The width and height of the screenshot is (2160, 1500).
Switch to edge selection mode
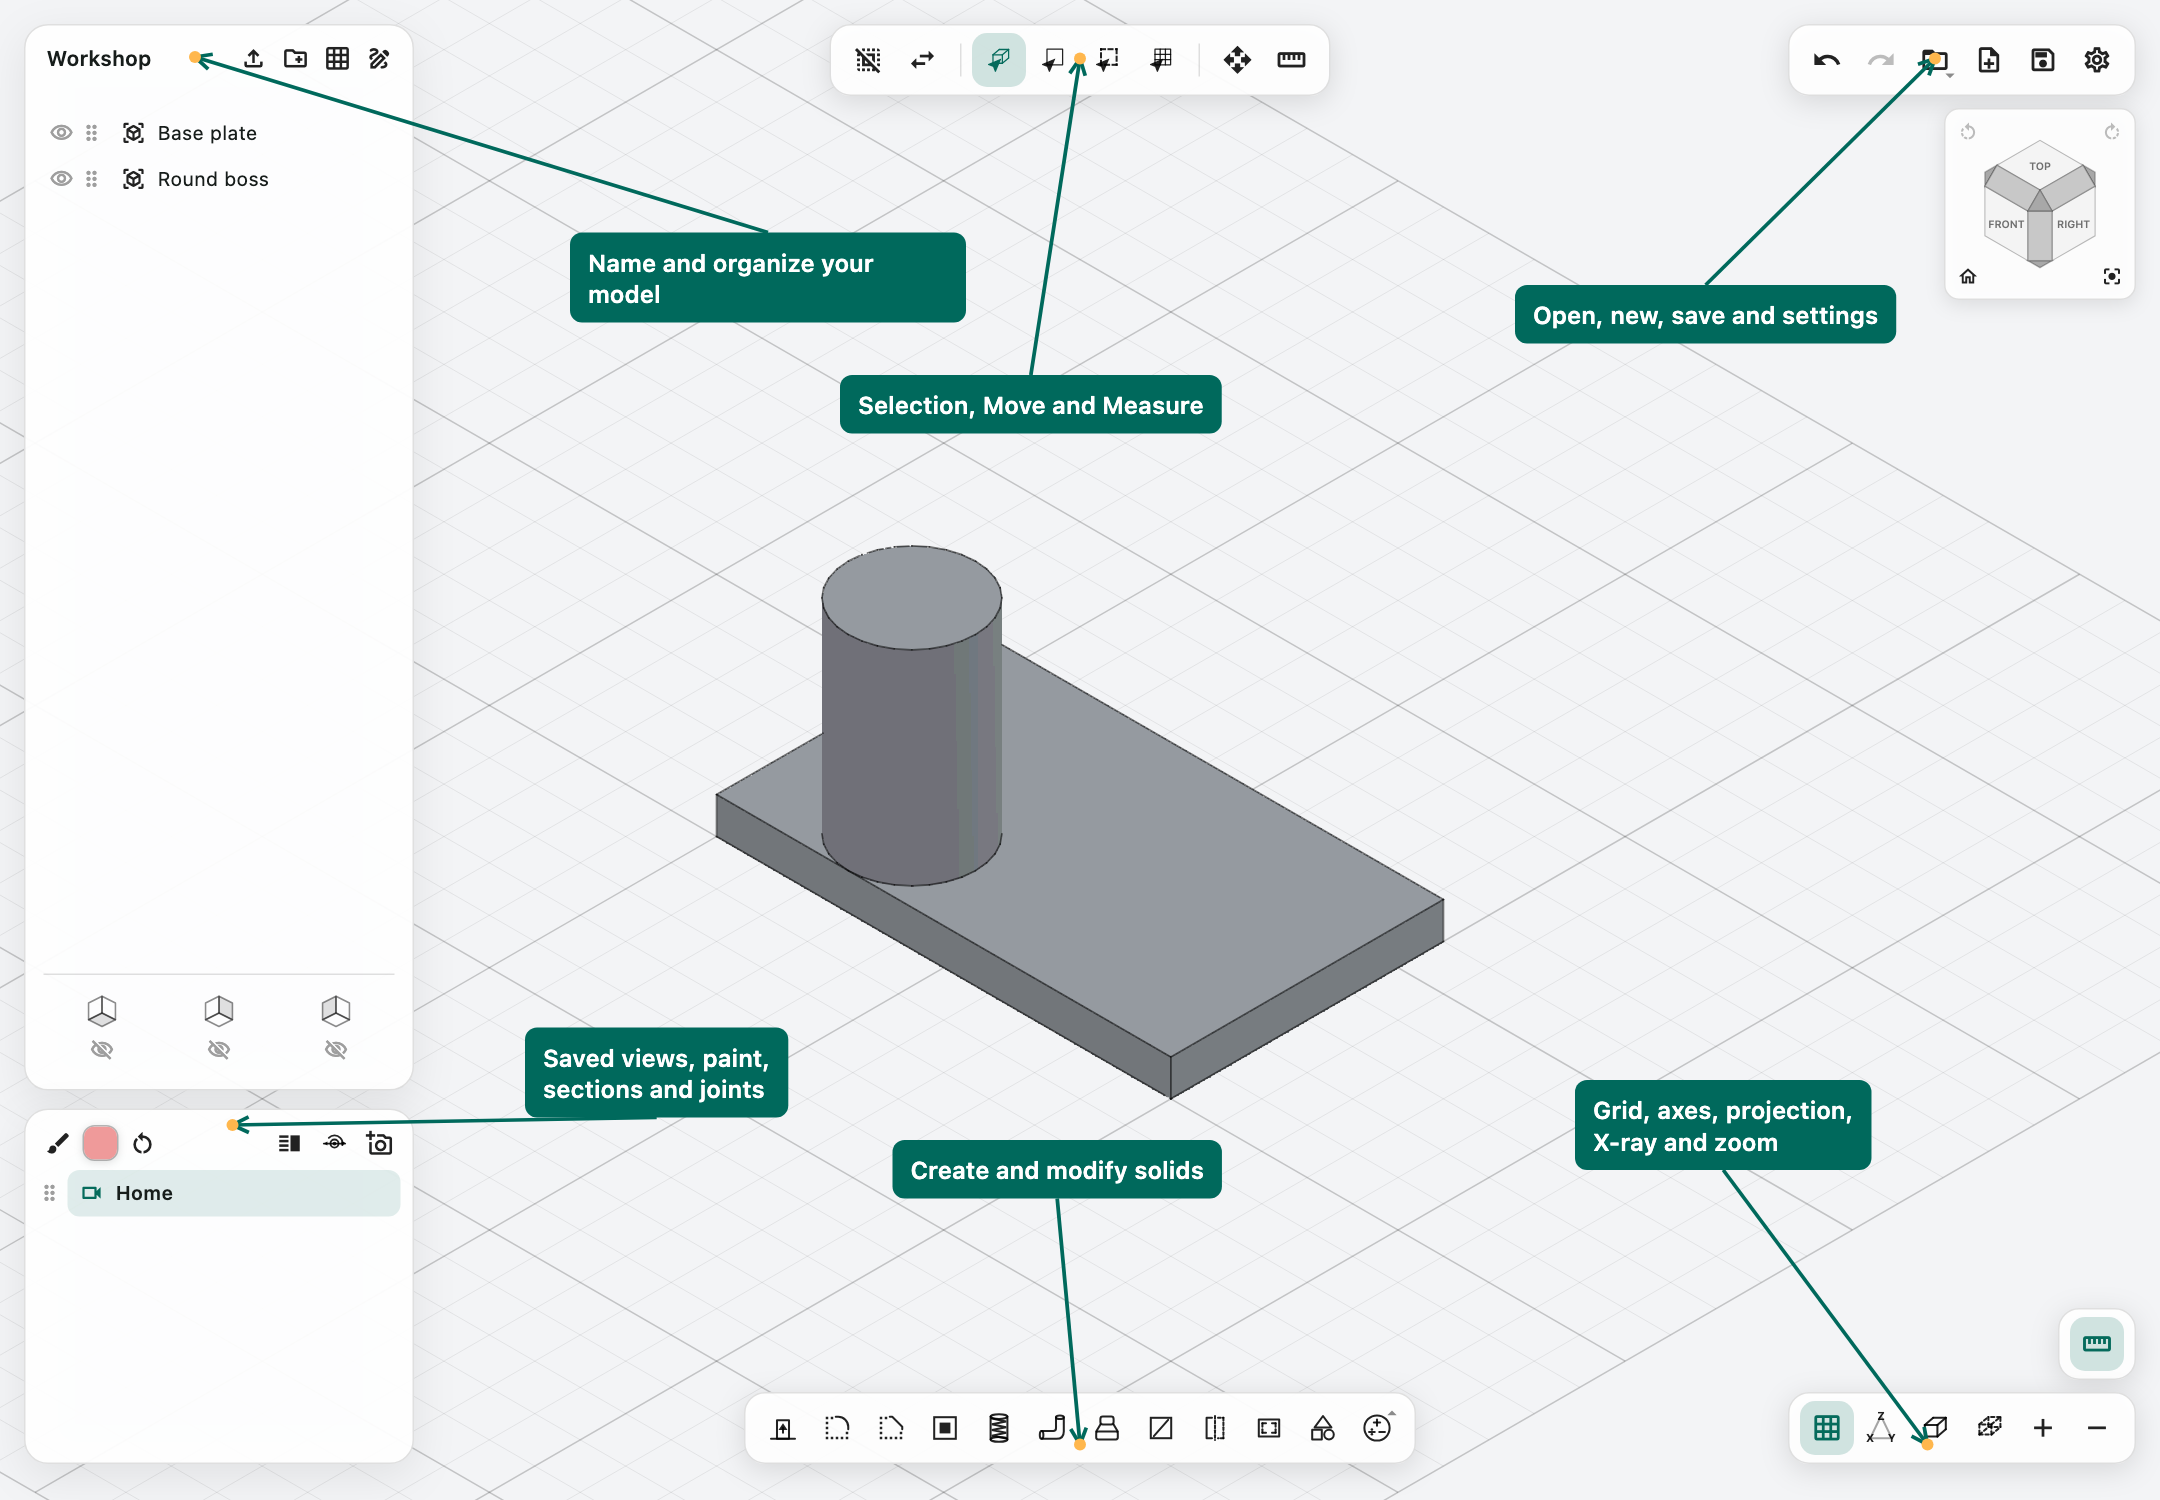pos(1108,60)
